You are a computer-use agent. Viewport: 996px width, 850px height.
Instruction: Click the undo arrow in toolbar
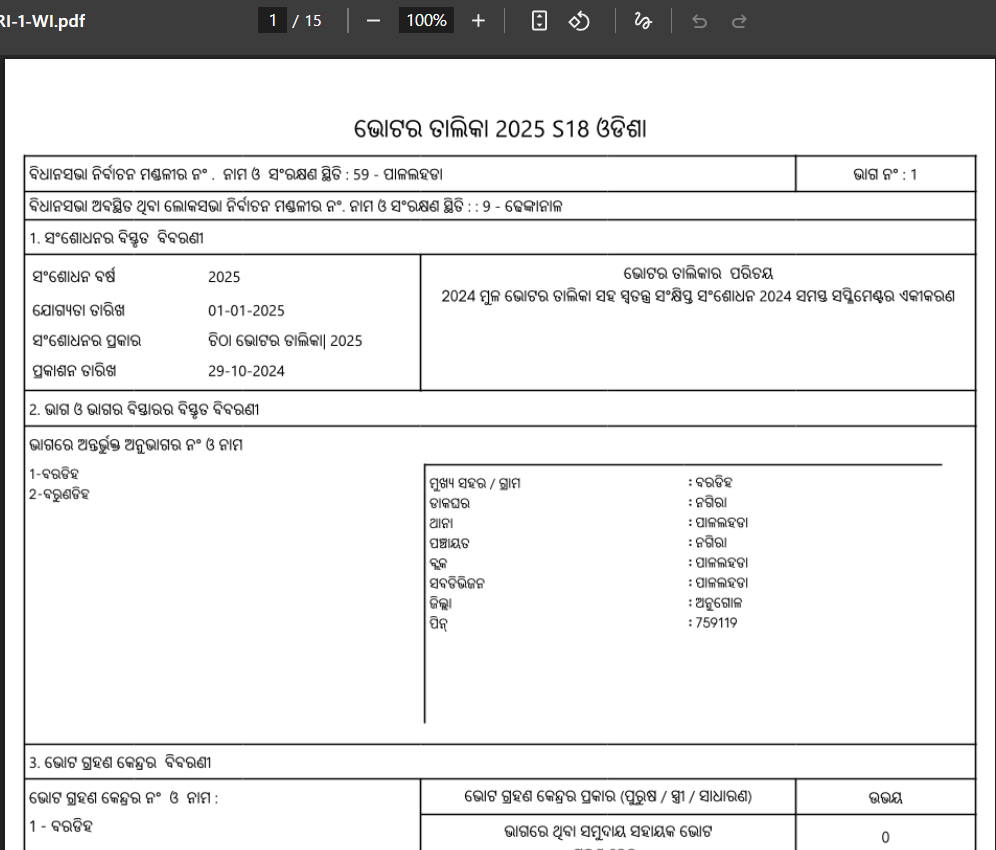pos(699,21)
